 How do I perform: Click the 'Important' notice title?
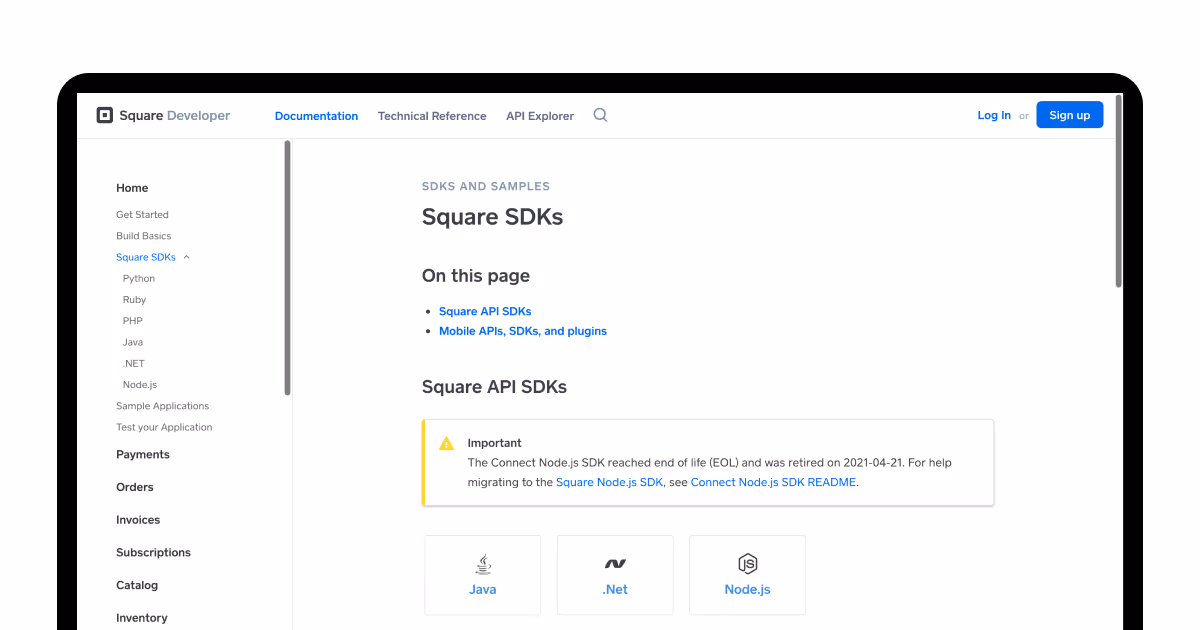[495, 443]
